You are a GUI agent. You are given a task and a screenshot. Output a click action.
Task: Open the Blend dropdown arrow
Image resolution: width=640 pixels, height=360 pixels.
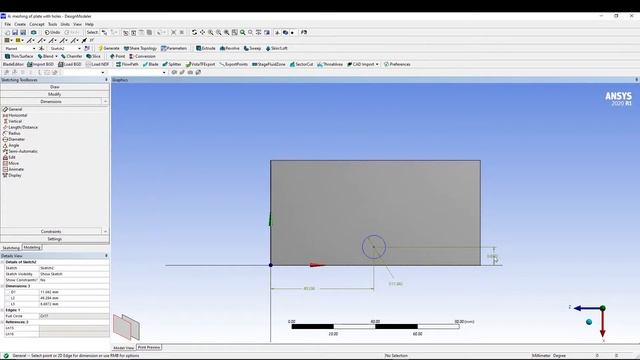(x=56, y=56)
